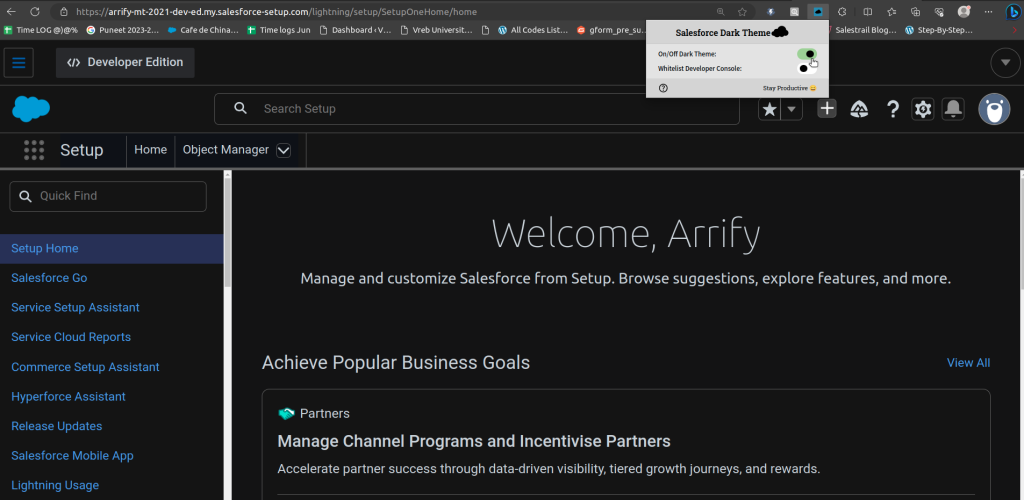Open browser favorites list icon
Screen dimensions: 1024x500
pos(892,12)
